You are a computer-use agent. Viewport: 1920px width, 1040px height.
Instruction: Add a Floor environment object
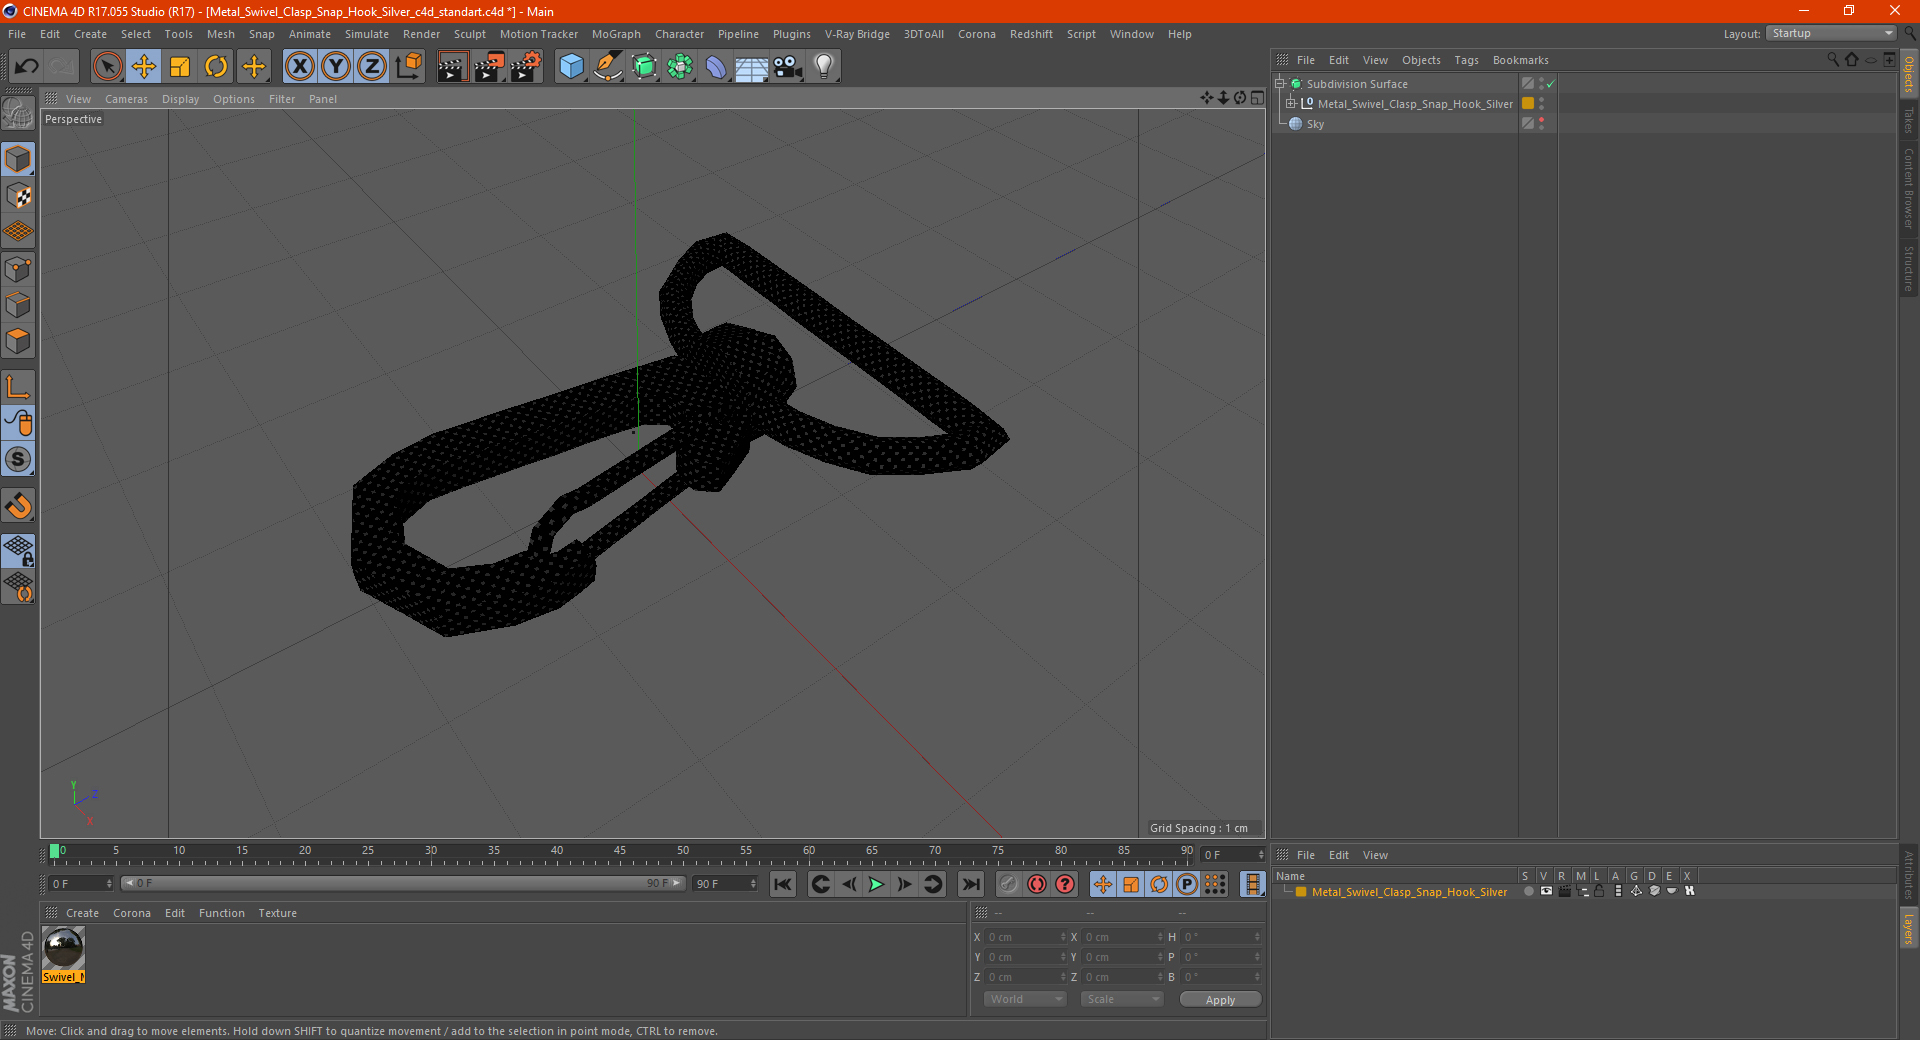click(x=752, y=67)
